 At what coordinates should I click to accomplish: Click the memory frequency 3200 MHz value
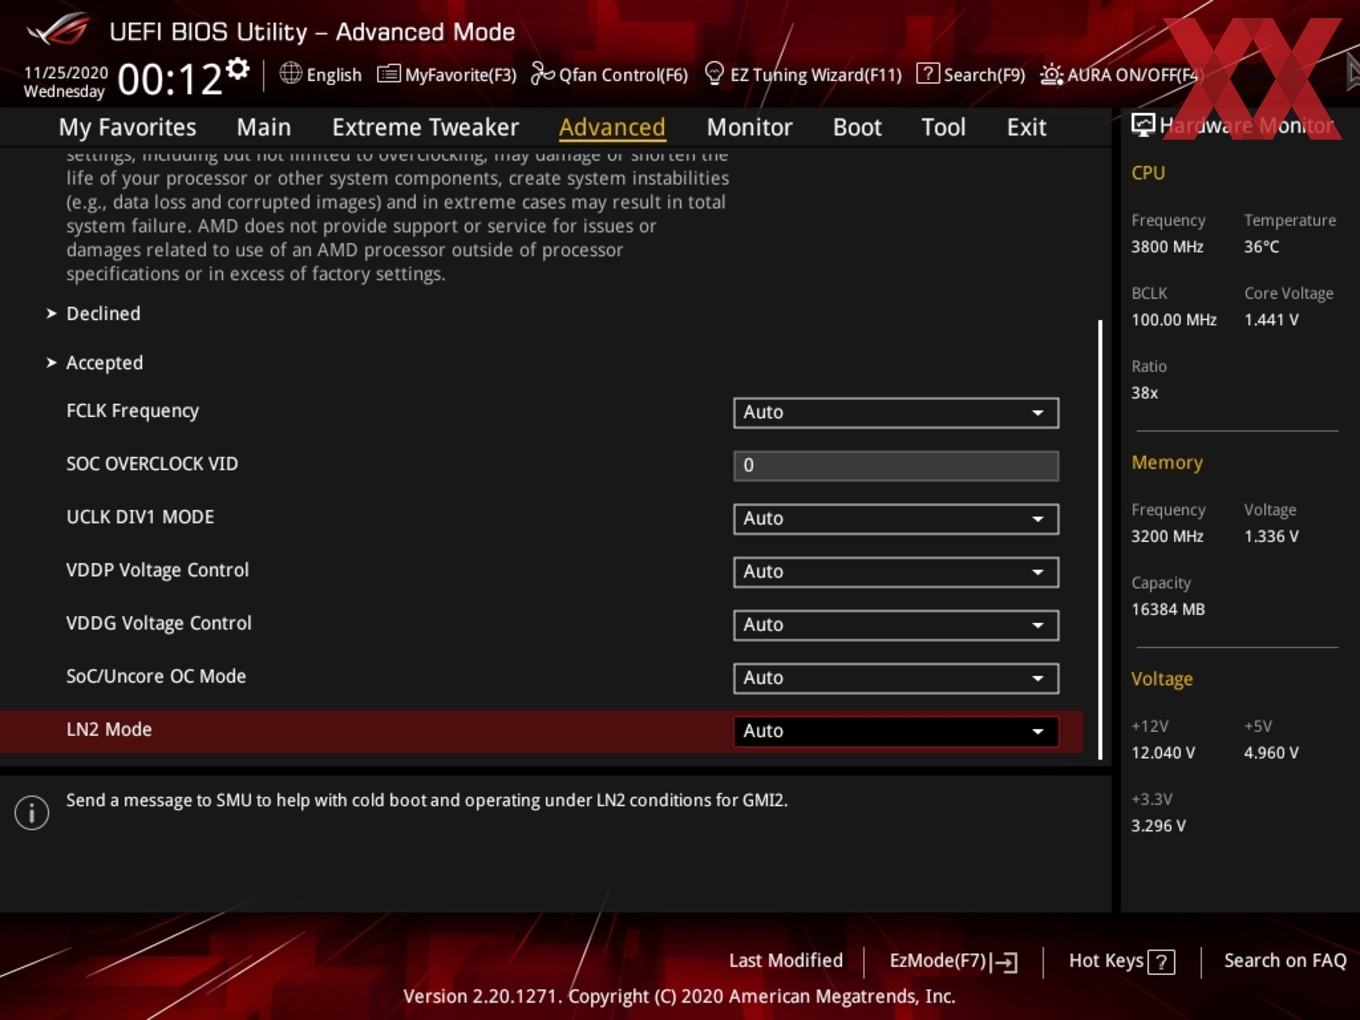[1167, 536]
